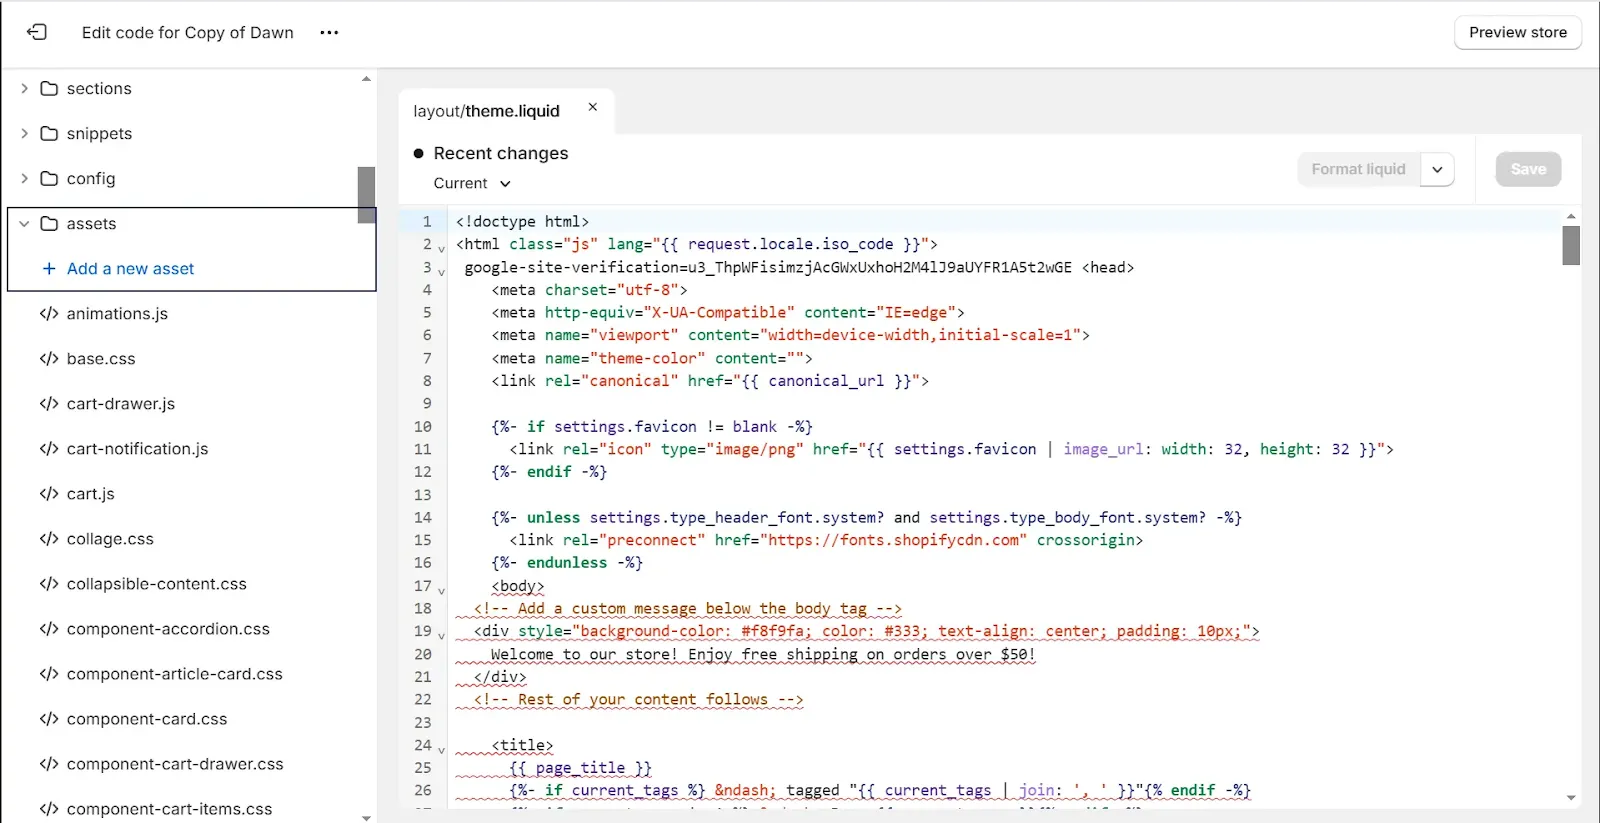
Task: Expand the snippets folder chevron
Action: [24, 133]
